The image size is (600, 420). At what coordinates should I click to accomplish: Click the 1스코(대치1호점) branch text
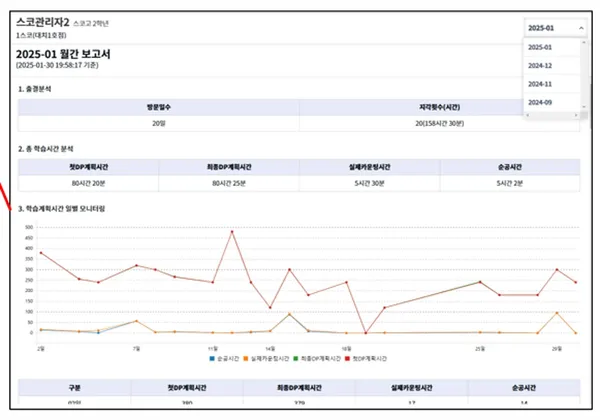tap(41, 35)
